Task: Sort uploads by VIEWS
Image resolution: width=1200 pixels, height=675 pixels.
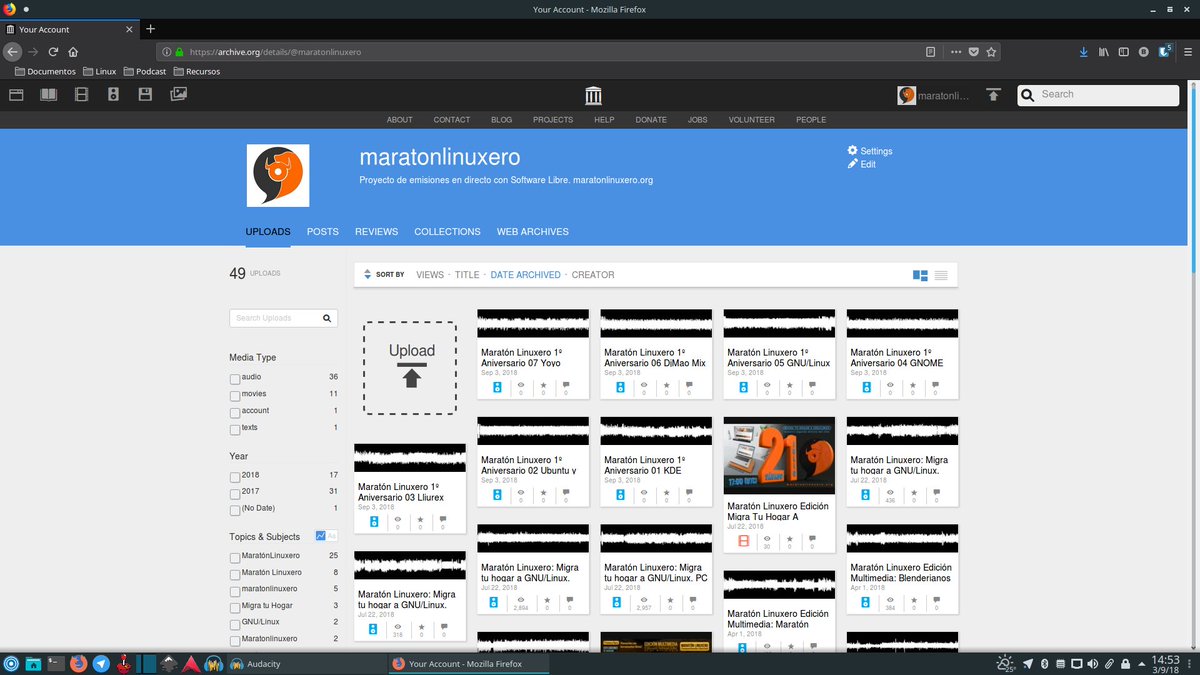Action: click(x=430, y=275)
